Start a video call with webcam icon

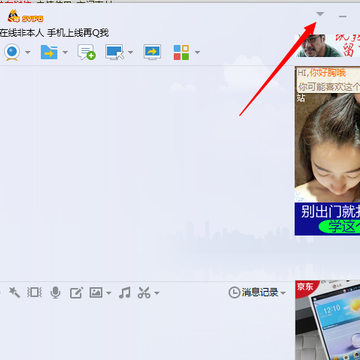click(12, 52)
